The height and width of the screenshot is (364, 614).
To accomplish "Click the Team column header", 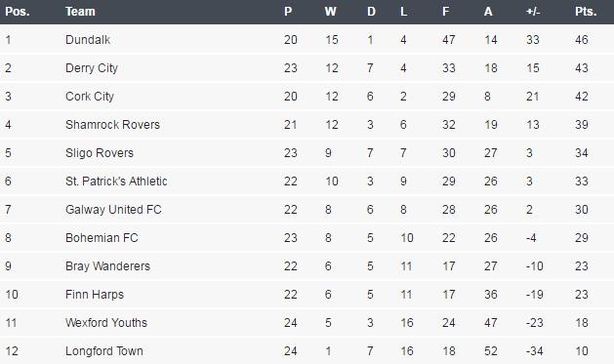I will 80,11.
